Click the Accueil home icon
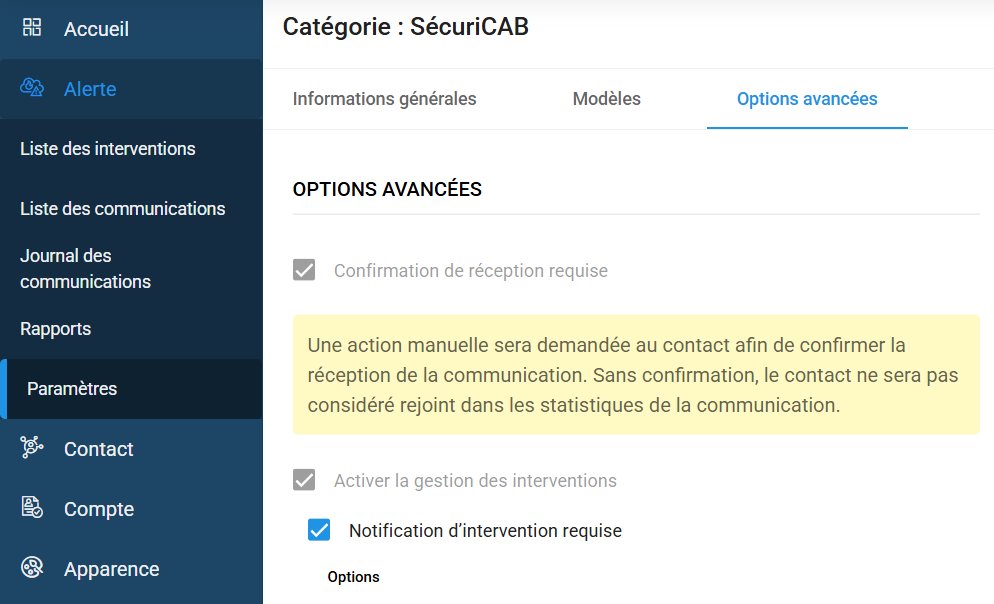Image resolution: width=994 pixels, height=604 pixels. pos(33,28)
